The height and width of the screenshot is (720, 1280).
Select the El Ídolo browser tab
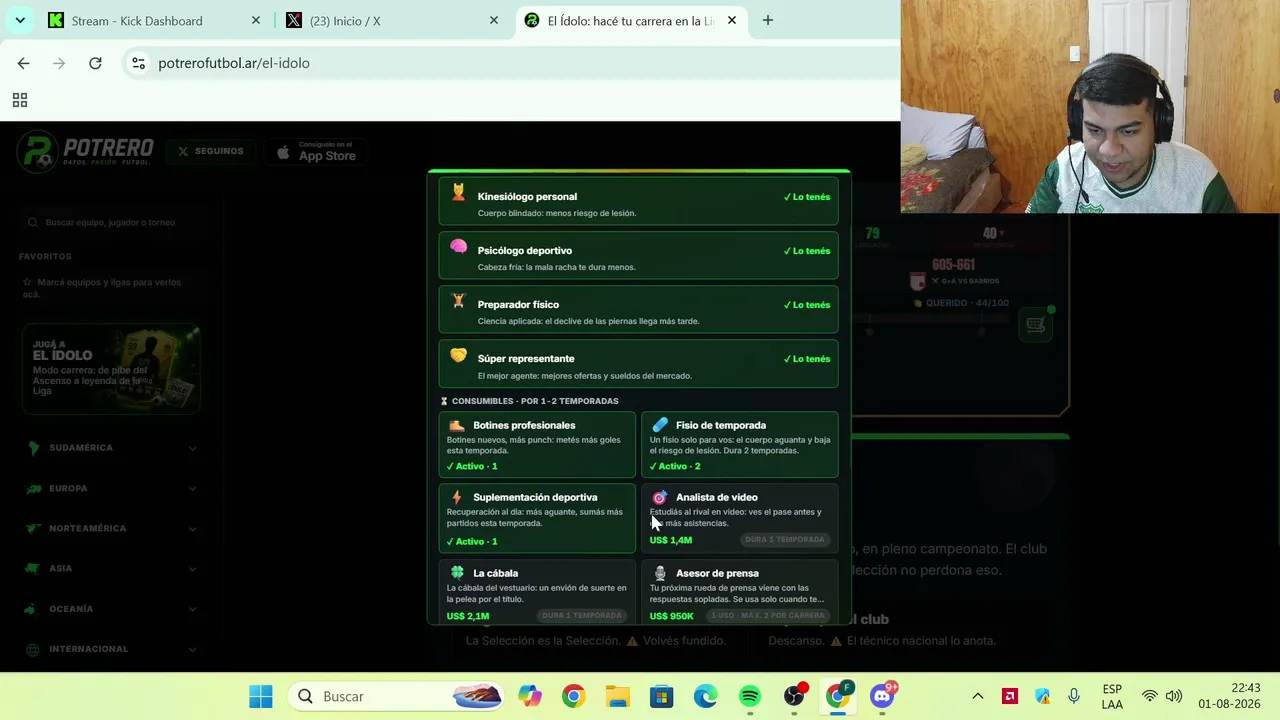(x=630, y=20)
